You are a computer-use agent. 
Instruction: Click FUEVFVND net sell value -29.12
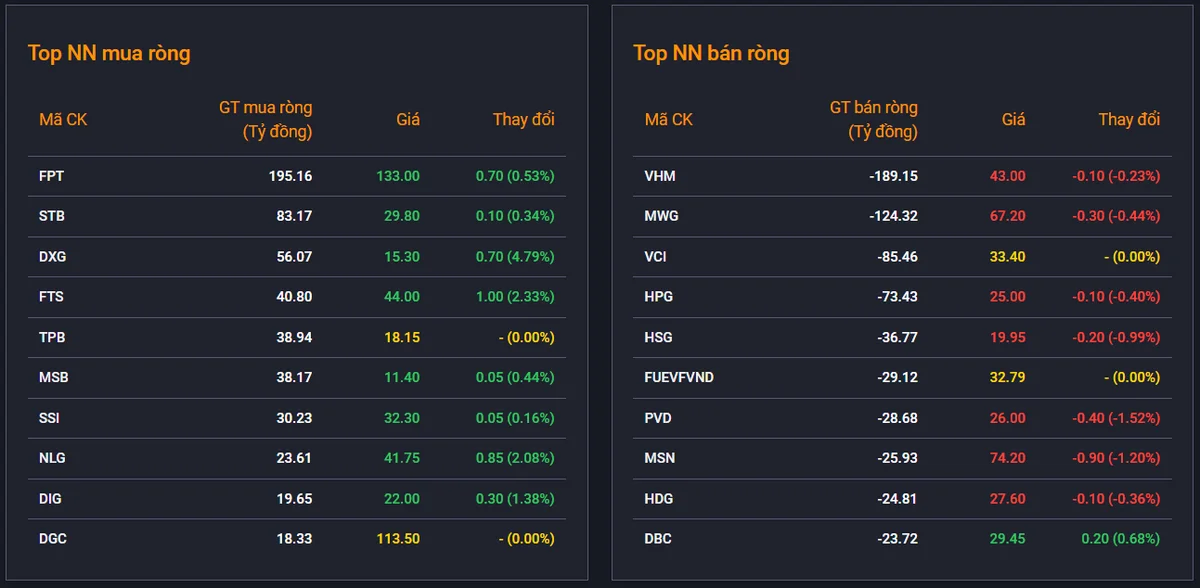point(897,378)
